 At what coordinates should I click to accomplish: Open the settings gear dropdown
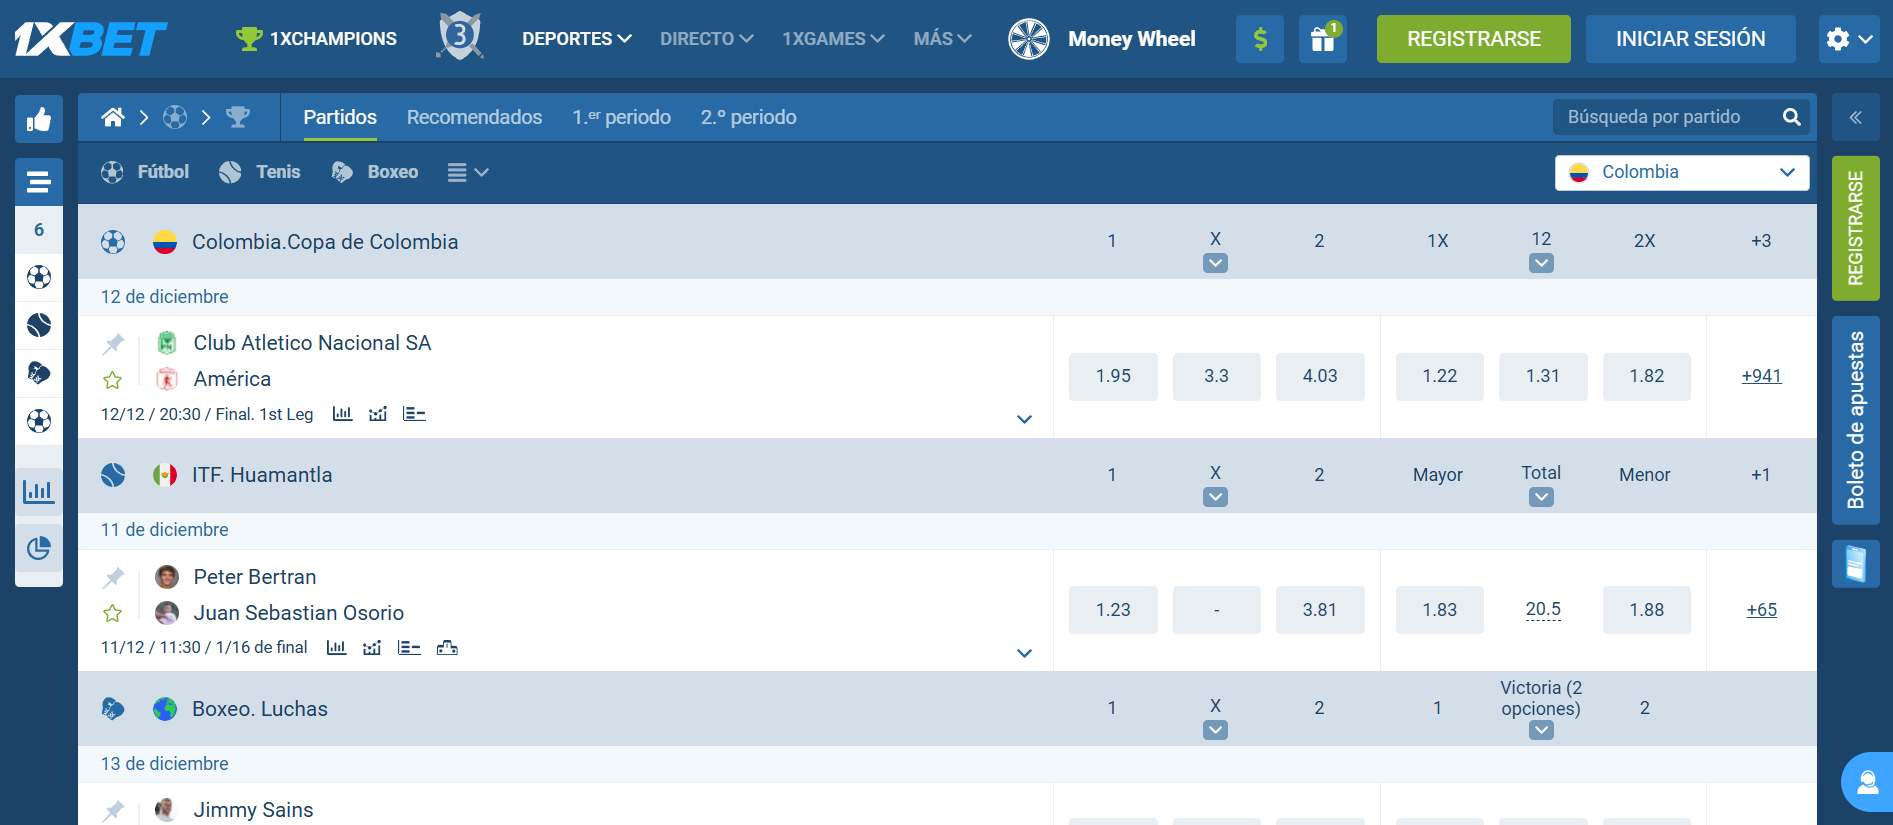pyautogui.click(x=1849, y=39)
